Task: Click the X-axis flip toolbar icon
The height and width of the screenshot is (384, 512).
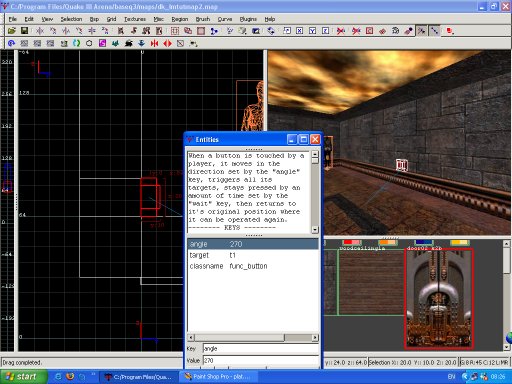Action: click(x=40, y=31)
